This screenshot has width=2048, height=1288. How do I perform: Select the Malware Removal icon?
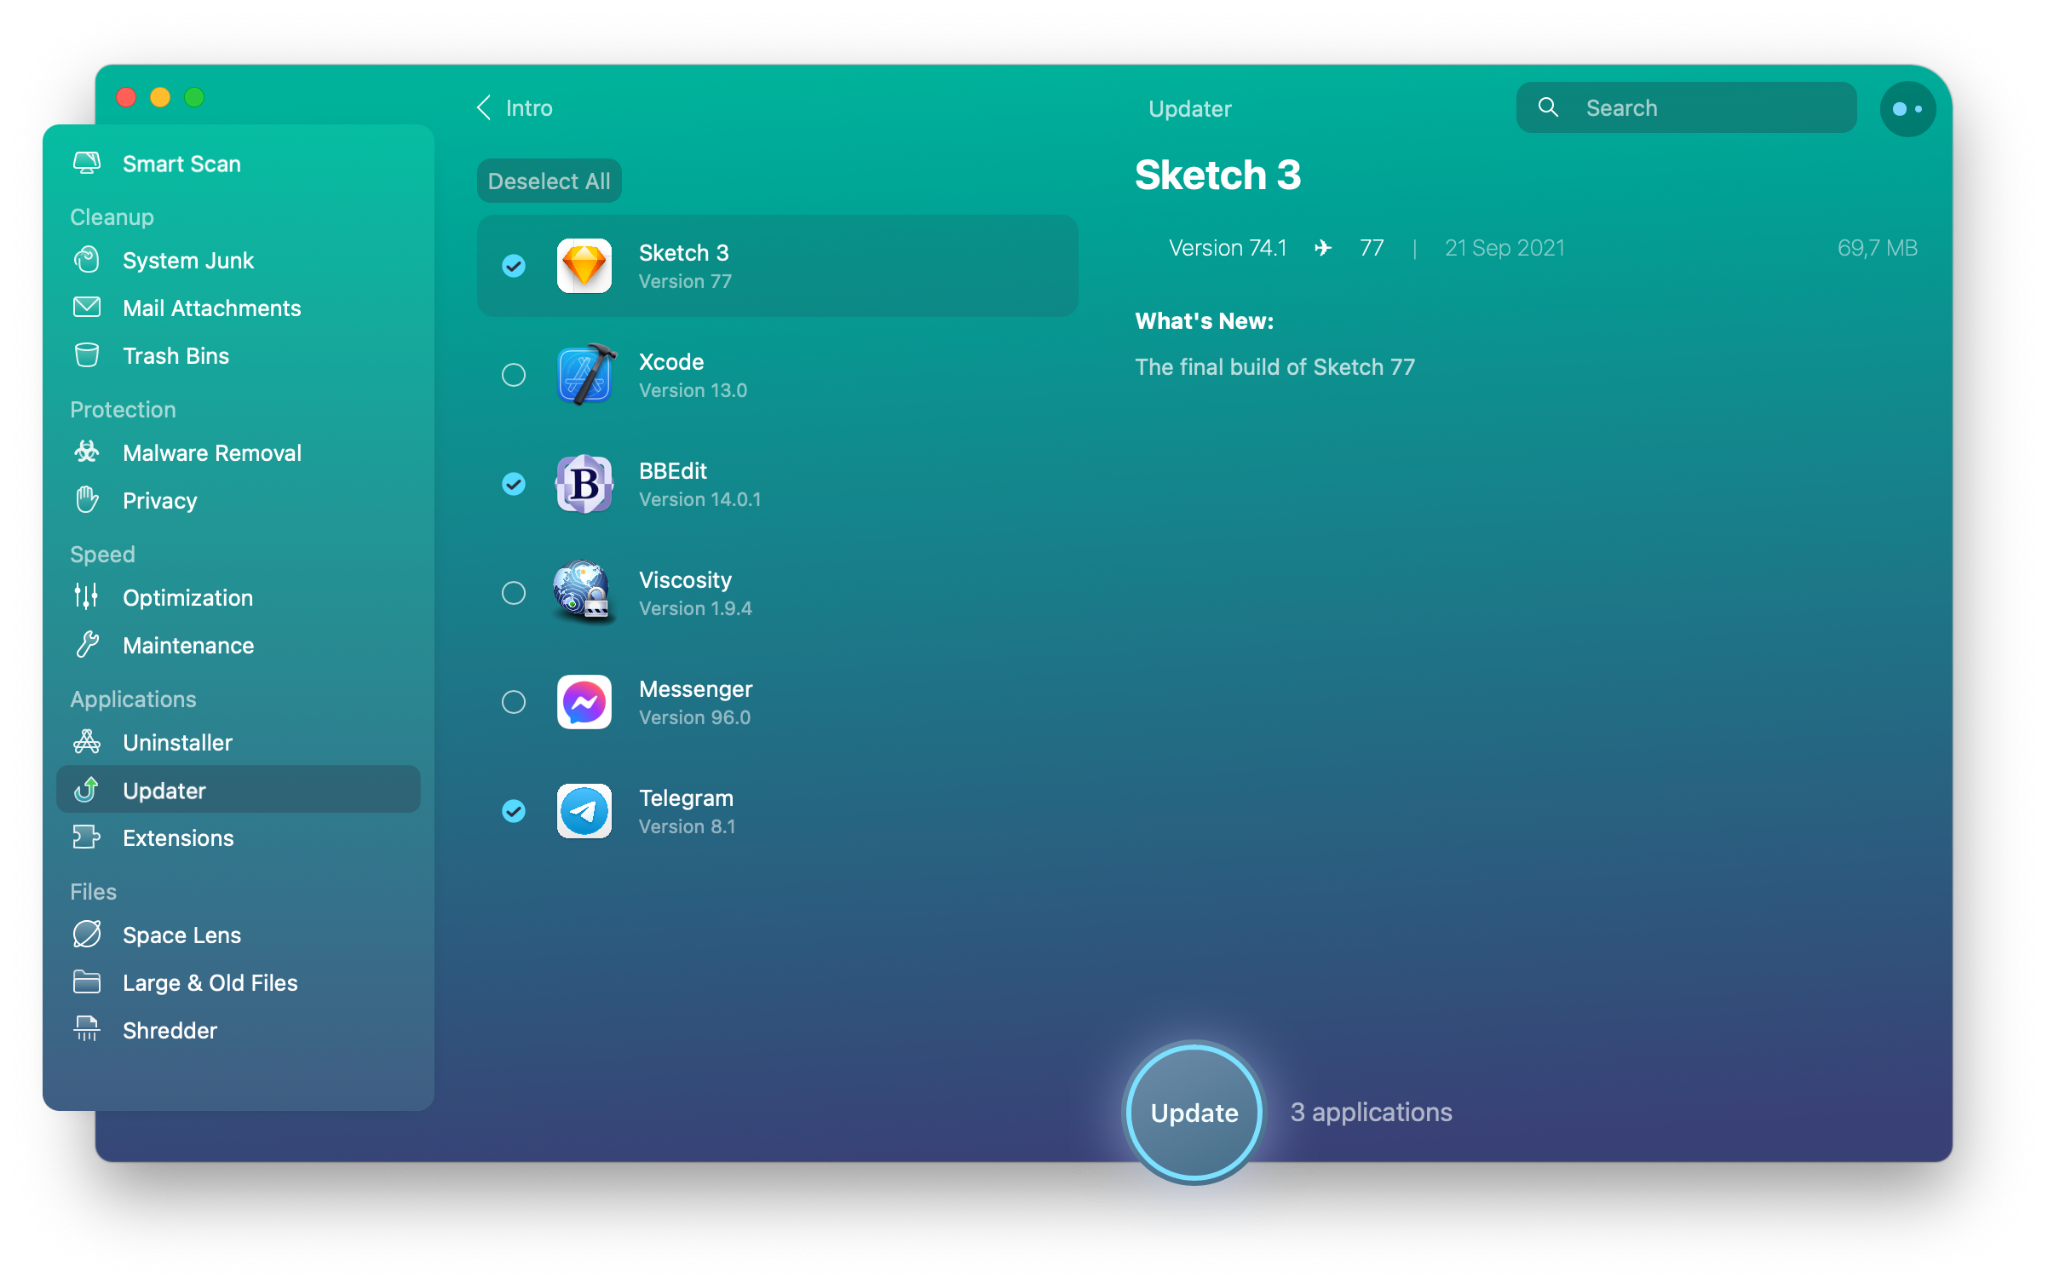click(88, 451)
